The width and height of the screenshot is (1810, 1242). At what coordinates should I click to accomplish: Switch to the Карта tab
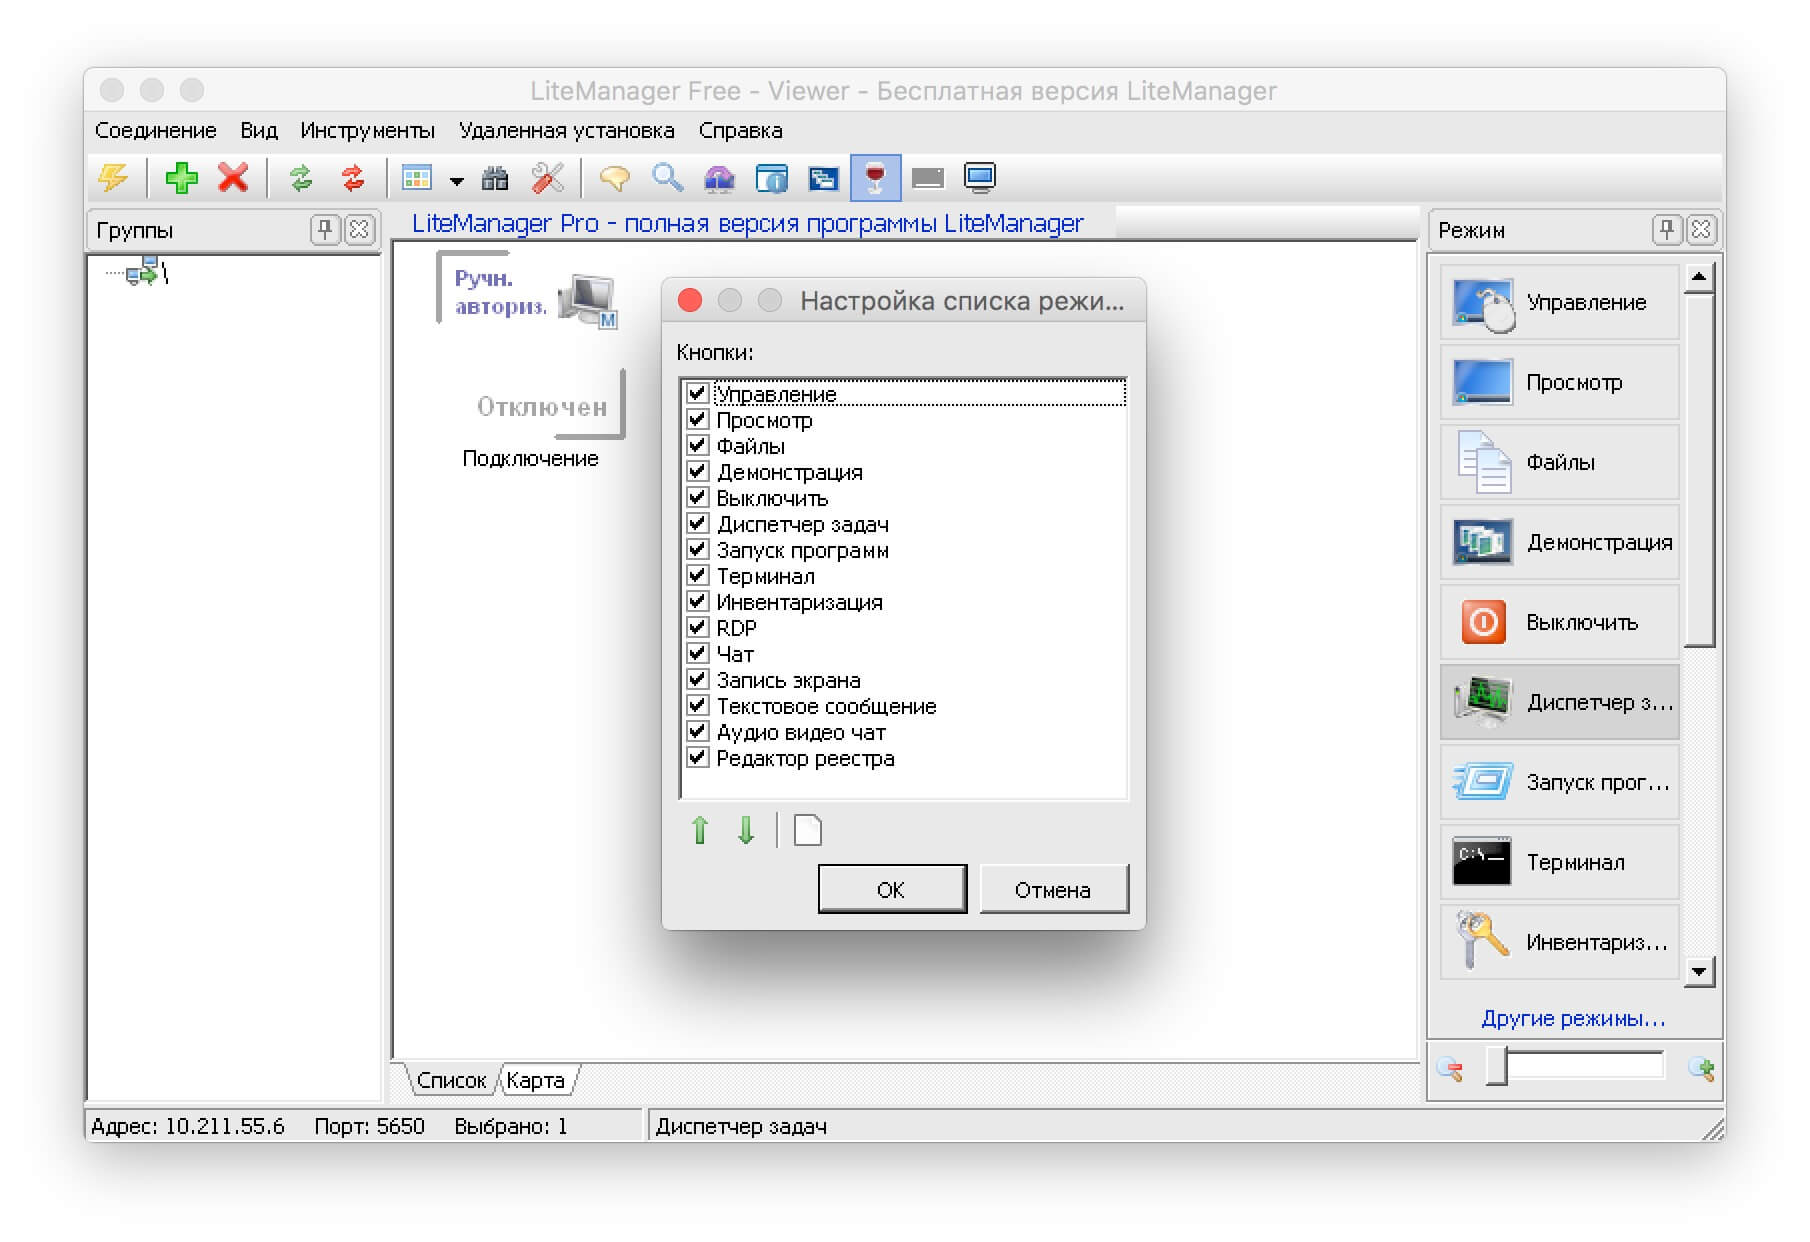click(536, 1081)
